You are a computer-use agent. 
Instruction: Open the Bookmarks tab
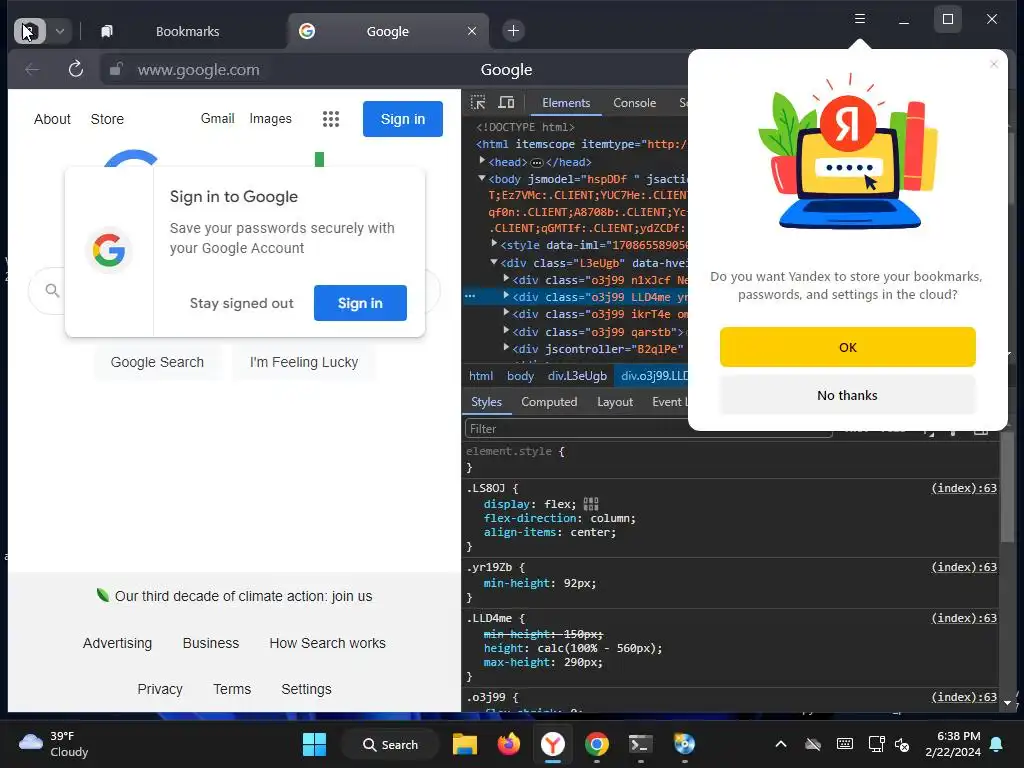point(187,31)
